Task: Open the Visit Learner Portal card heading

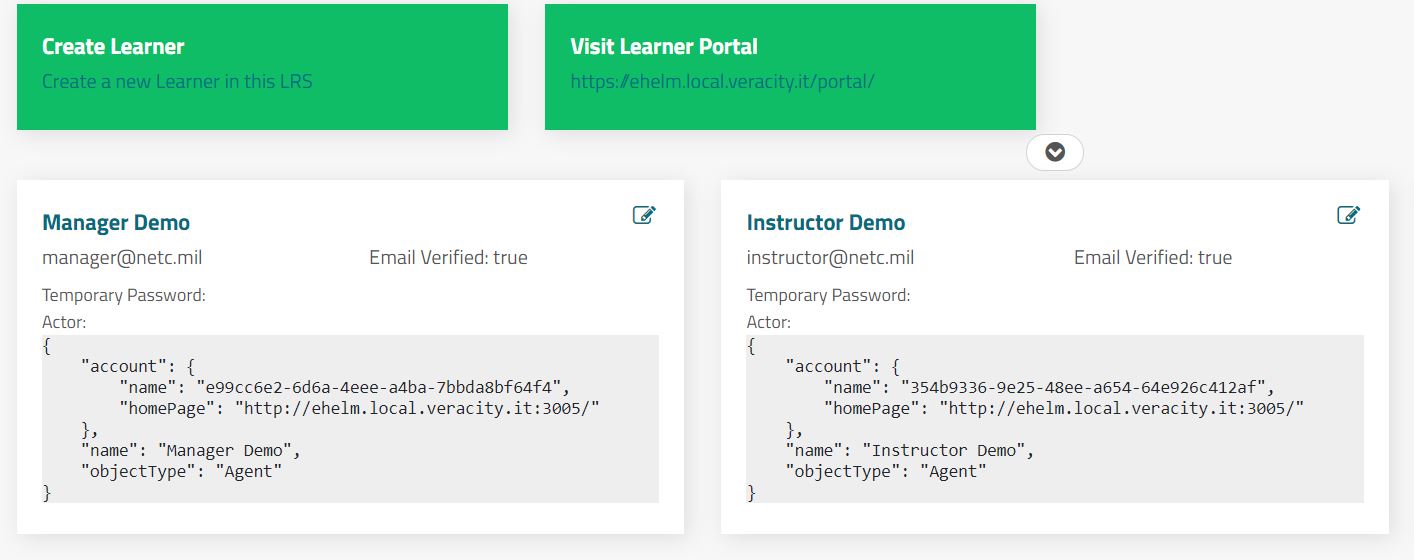Action: point(664,46)
